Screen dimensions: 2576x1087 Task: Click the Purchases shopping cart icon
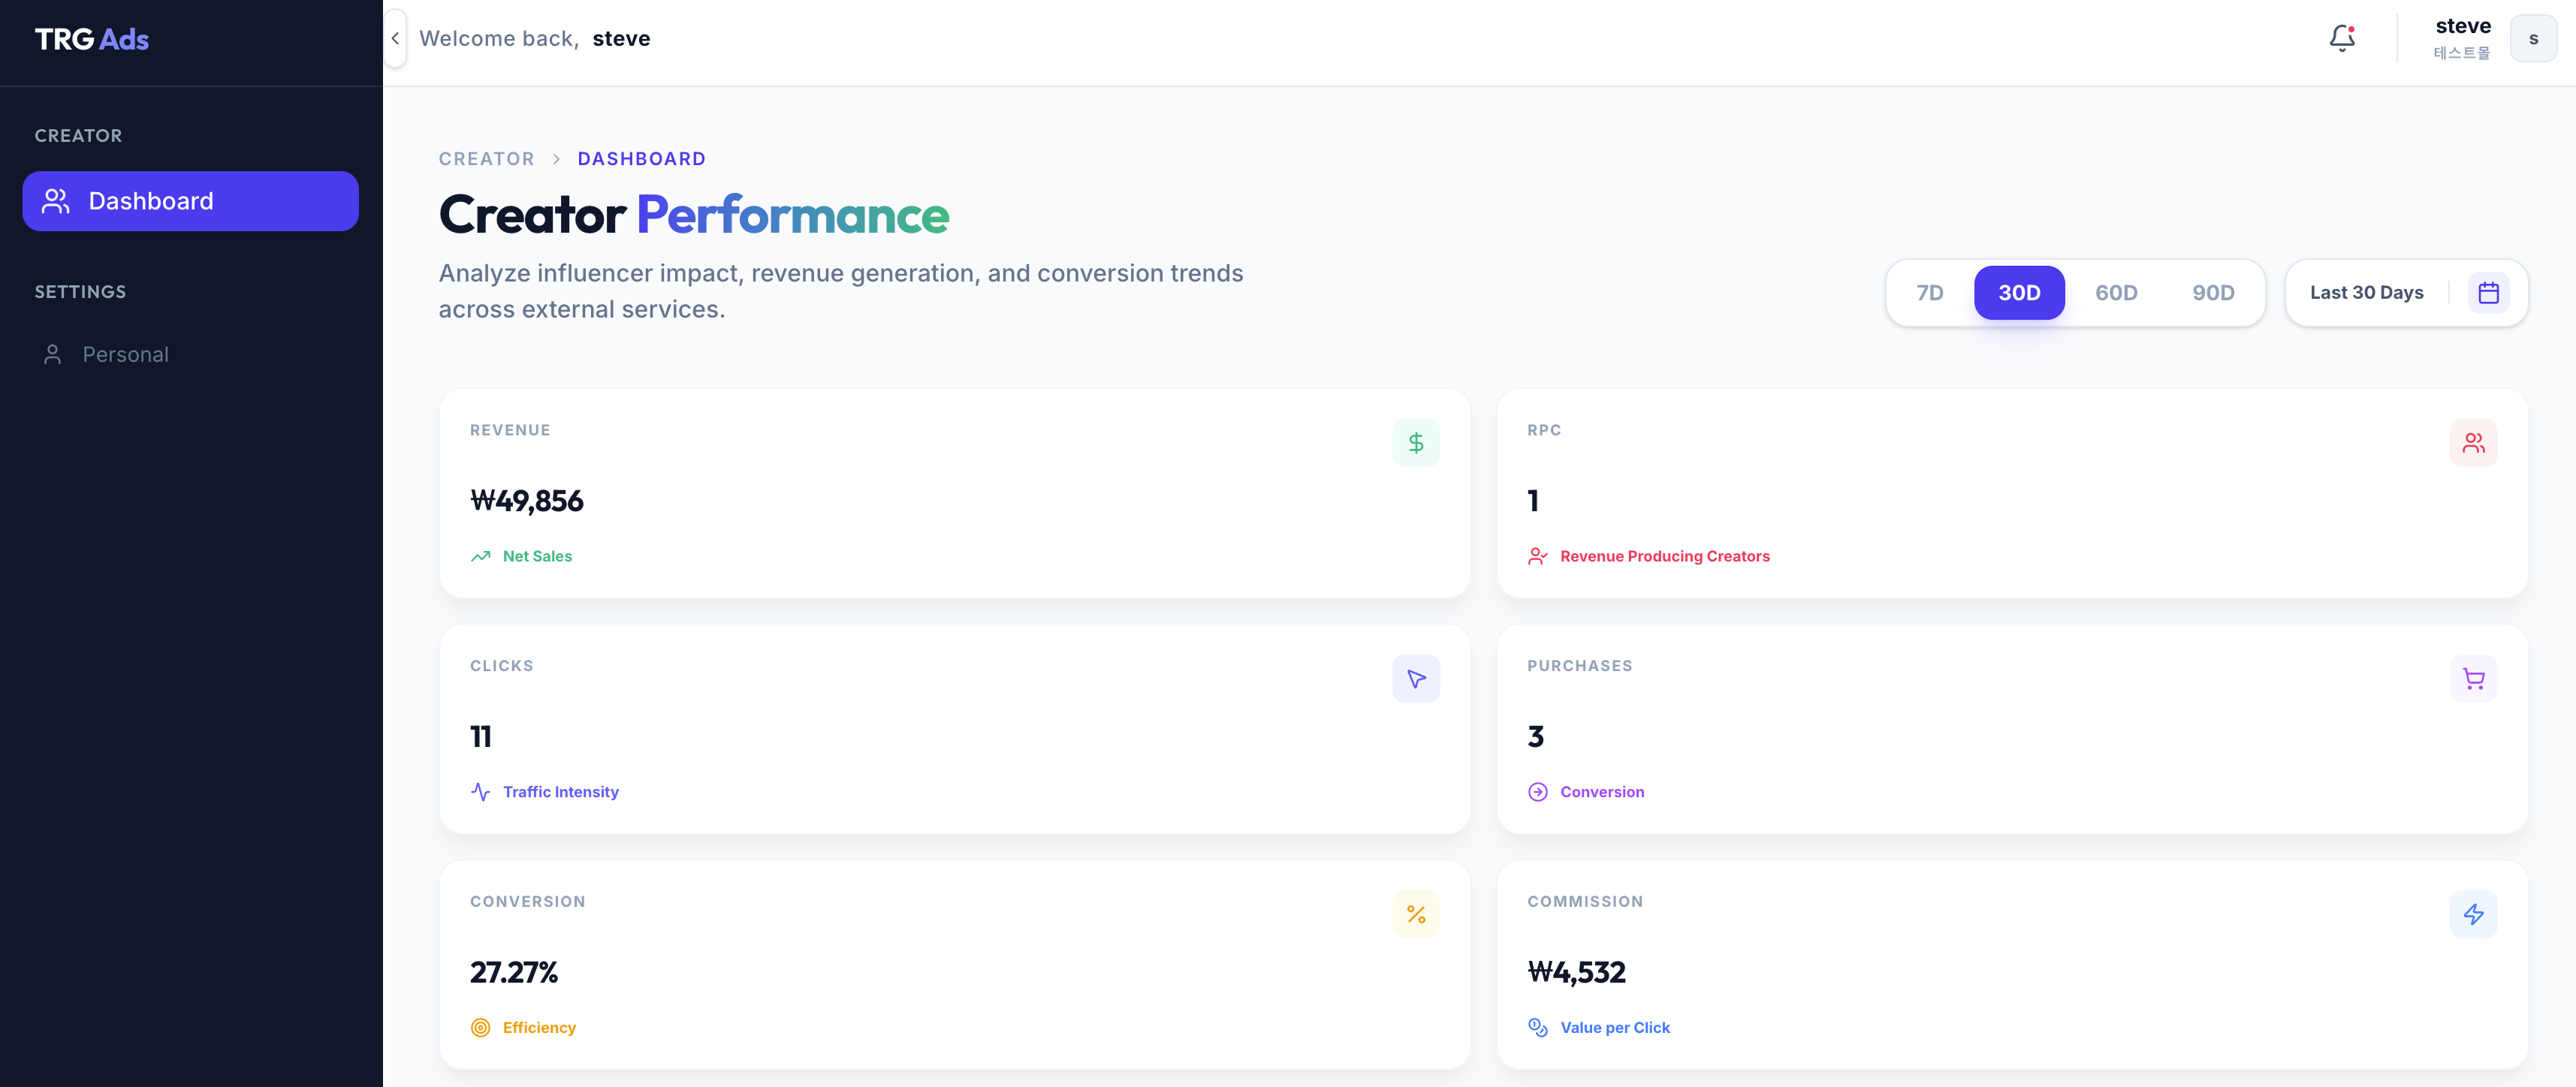click(2472, 679)
